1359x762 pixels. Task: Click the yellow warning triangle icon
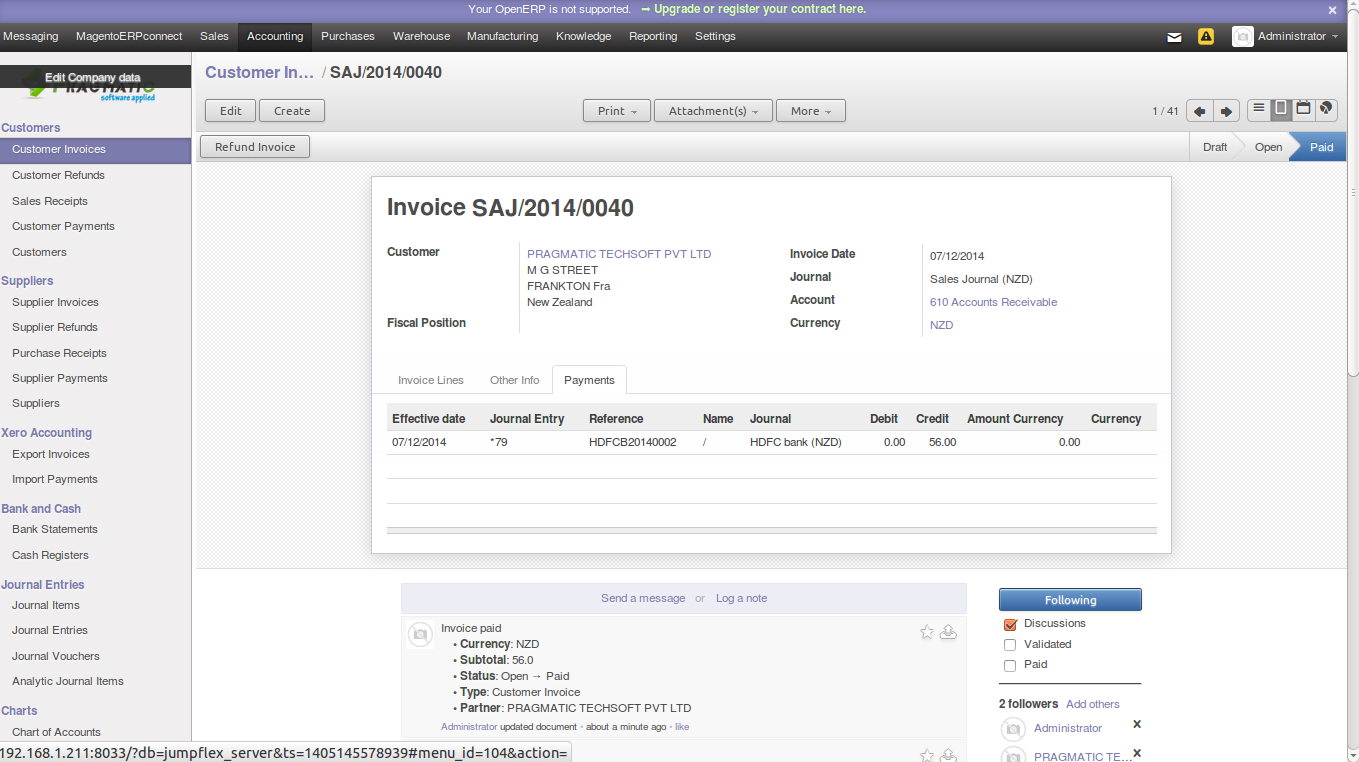1206,37
